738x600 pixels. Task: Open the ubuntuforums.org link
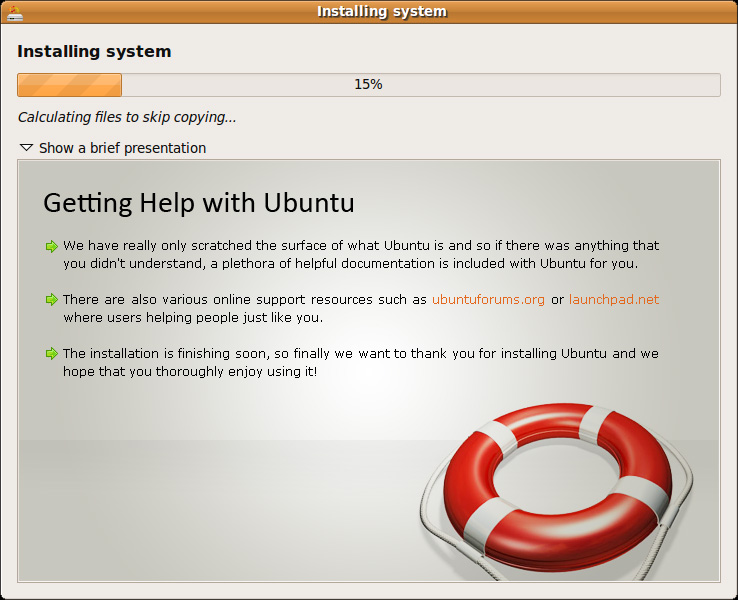(488, 300)
